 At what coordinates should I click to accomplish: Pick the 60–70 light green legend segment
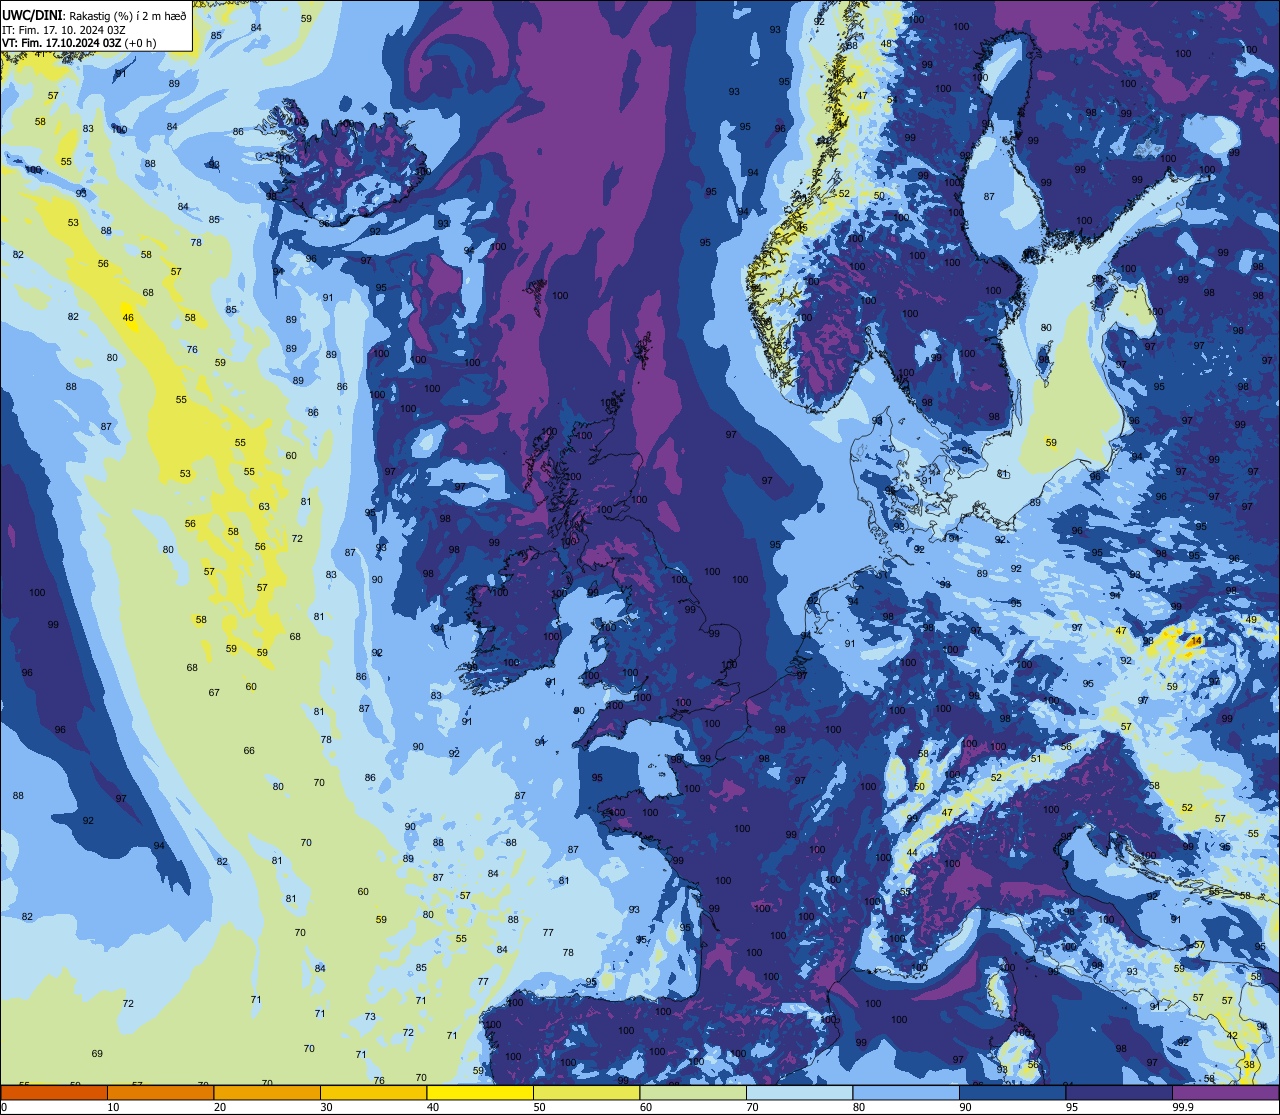(693, 1093)
